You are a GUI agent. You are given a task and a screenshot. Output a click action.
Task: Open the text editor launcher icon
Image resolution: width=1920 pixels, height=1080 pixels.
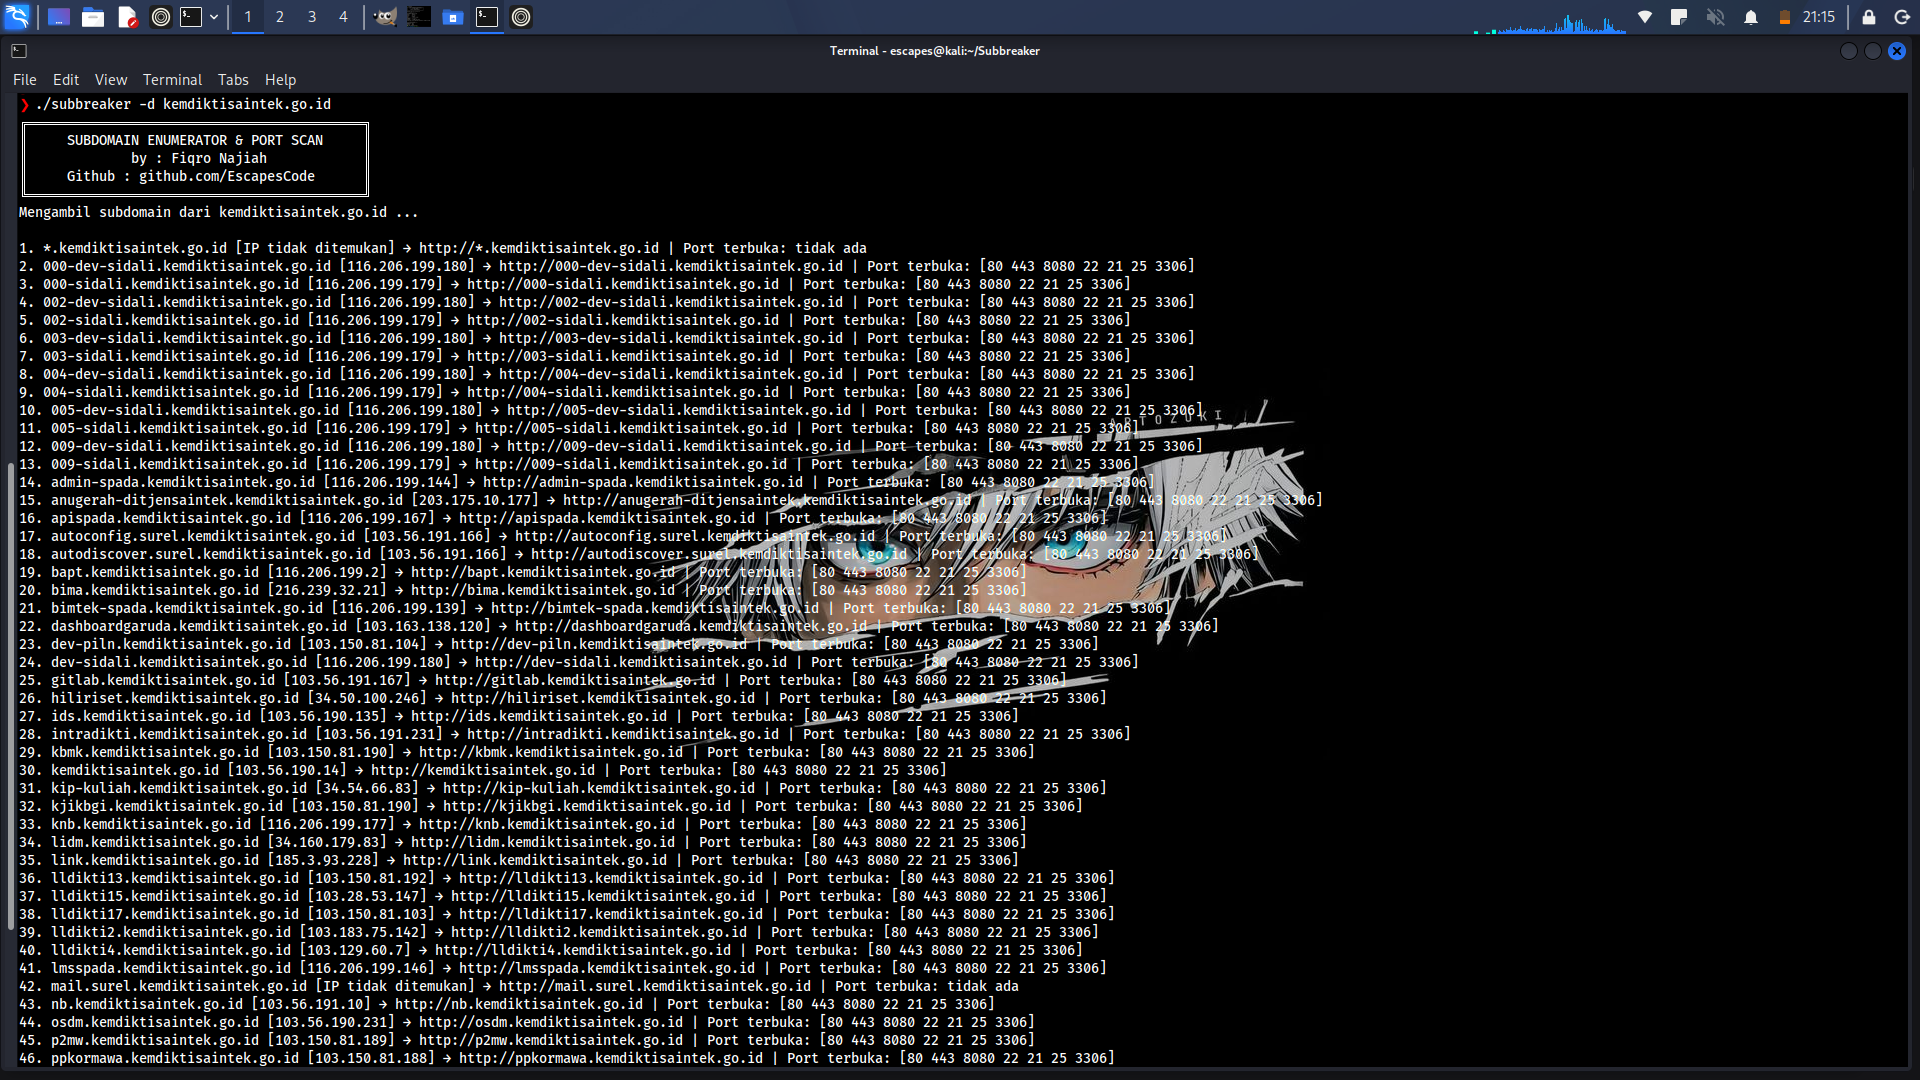click(127, 17)
